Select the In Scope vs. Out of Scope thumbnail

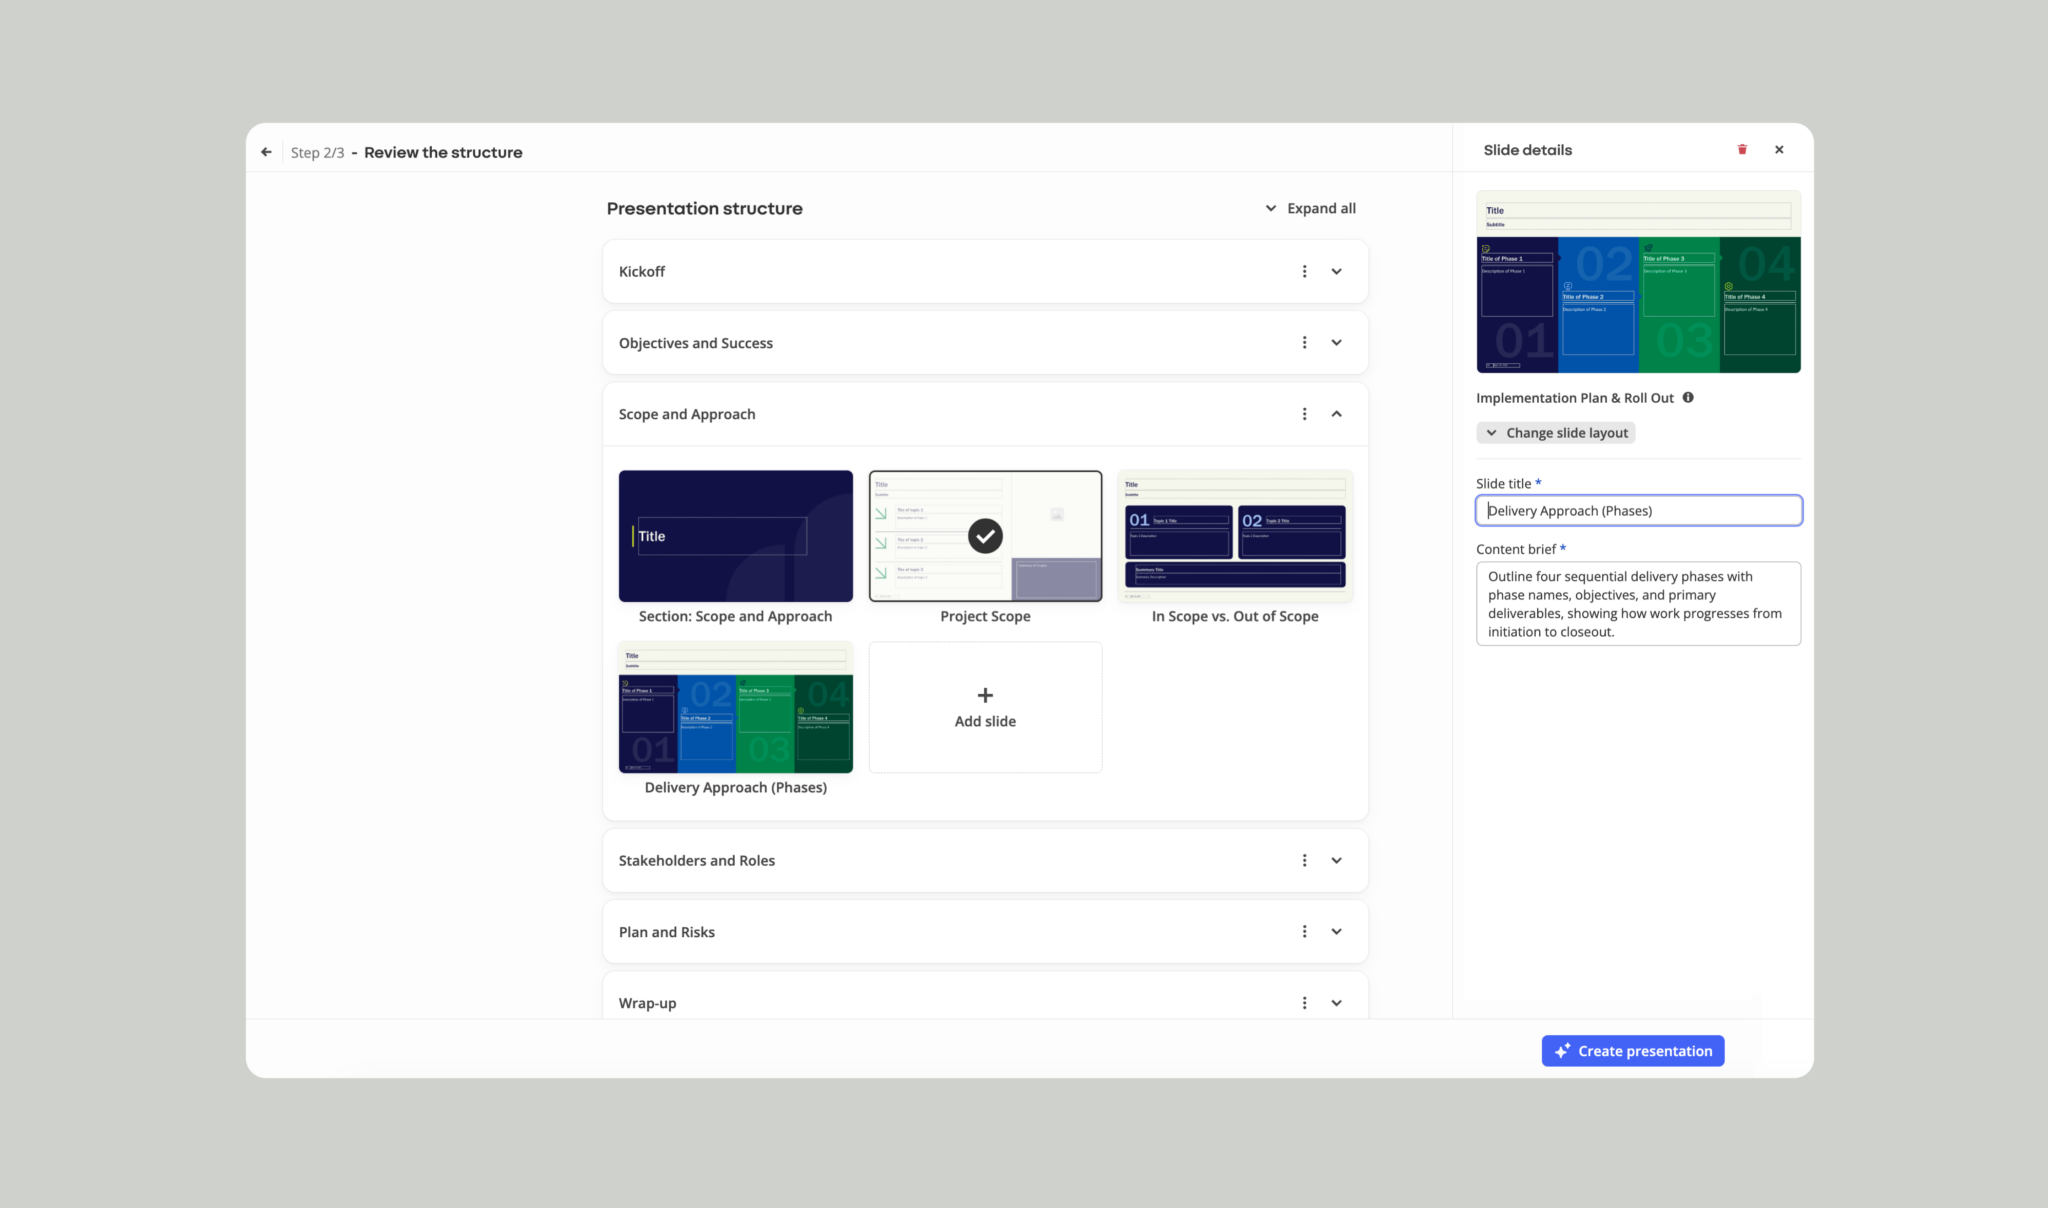pyautogui.click(x=1235, y=536)
